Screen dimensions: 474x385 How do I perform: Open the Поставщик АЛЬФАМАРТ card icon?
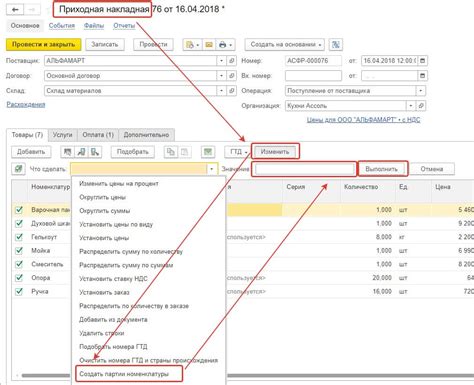(x=232, y=61)
